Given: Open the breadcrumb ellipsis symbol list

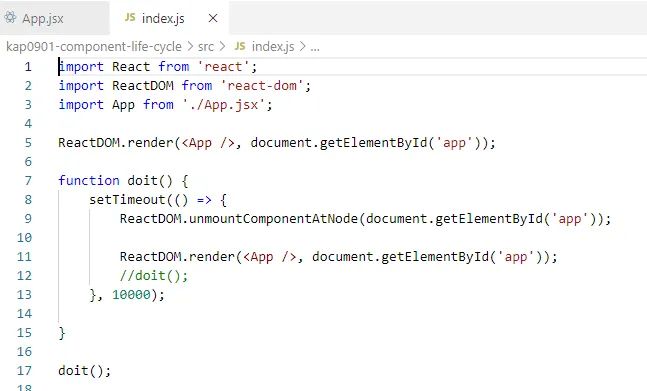Looking at the screenshot, I should point(315,47).
